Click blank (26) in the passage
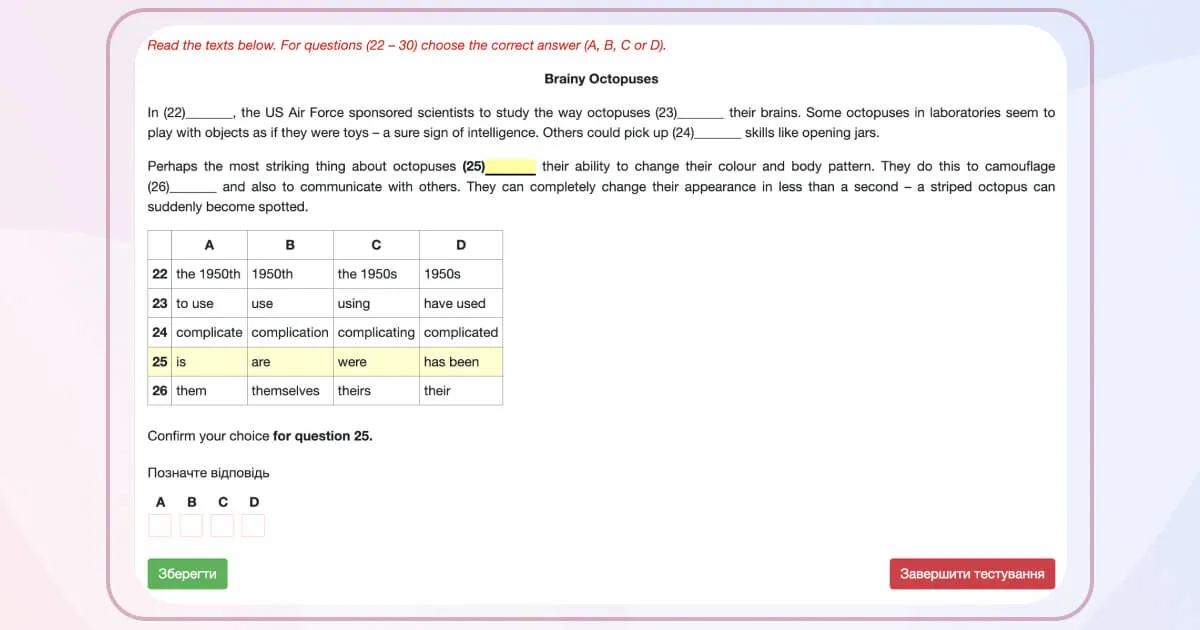This screenshot has height=630, width=1200. point(194,187)
